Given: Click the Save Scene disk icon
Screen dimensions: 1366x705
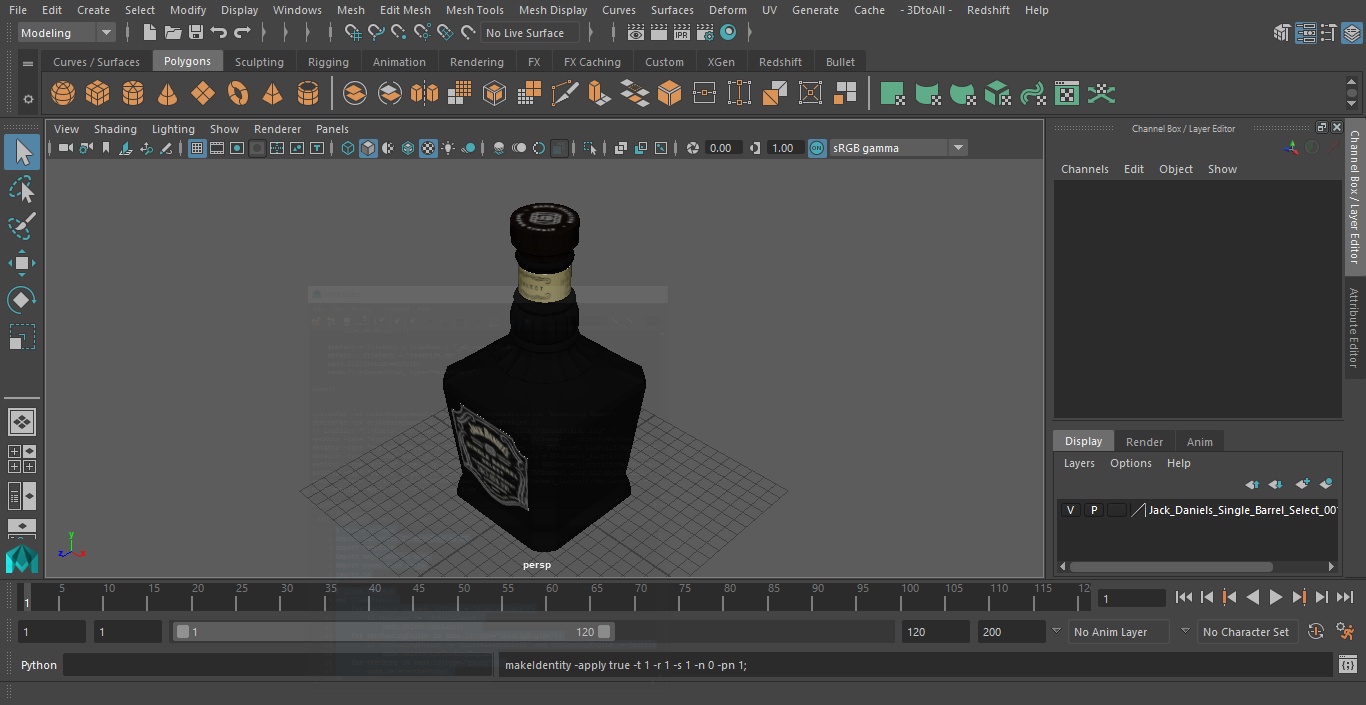Looking at the screenshot, I should point(196,33).
